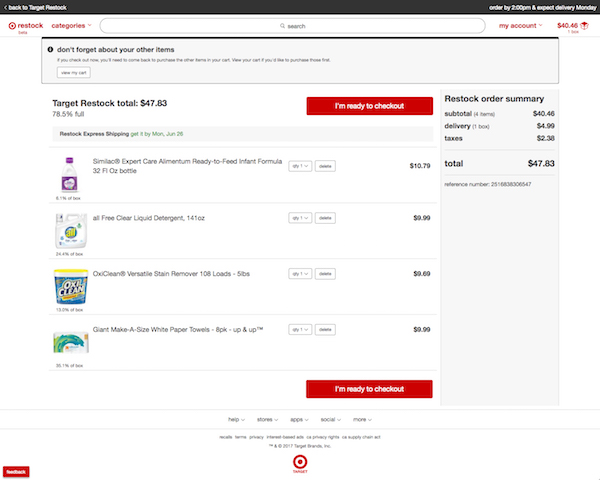Click the terms footer link
The width and height of the screenshot is (600, 480).
241,437
